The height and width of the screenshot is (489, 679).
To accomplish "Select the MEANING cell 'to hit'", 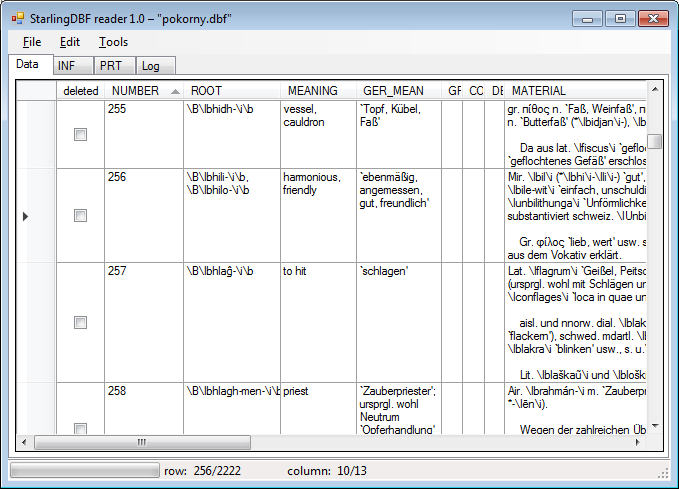I will (318, 322).
